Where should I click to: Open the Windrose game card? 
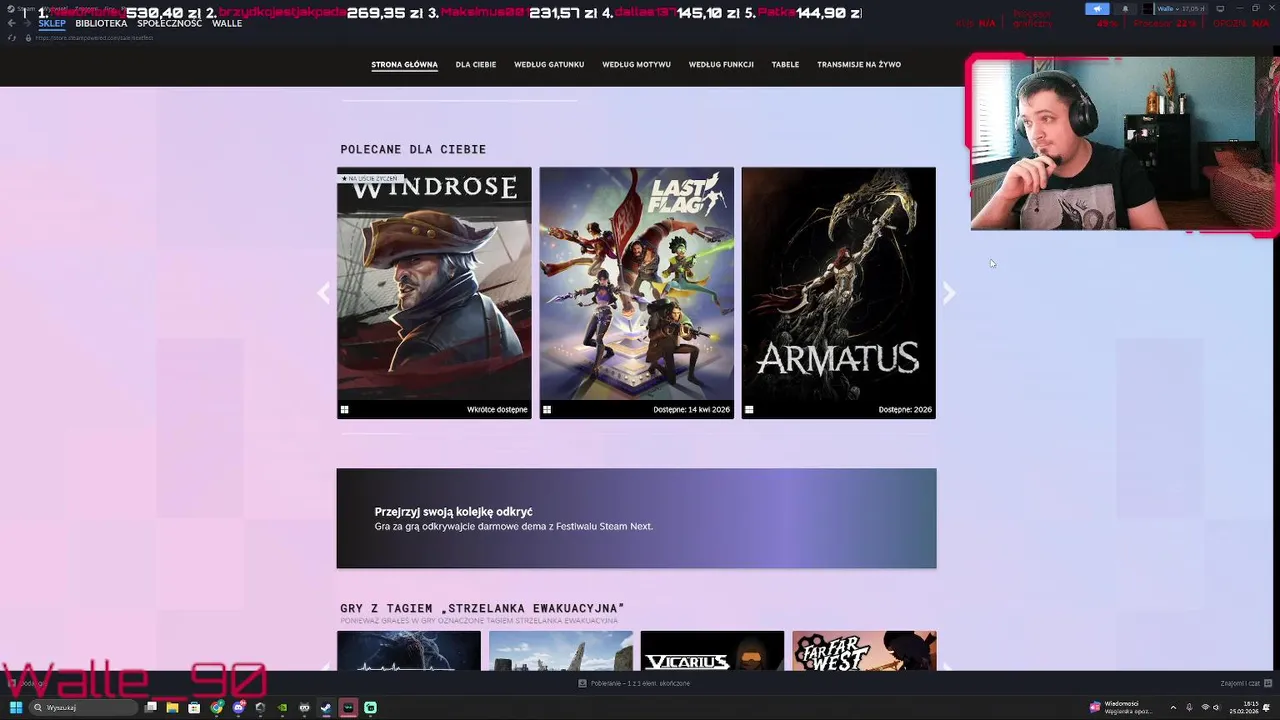[x=434, y=293]
